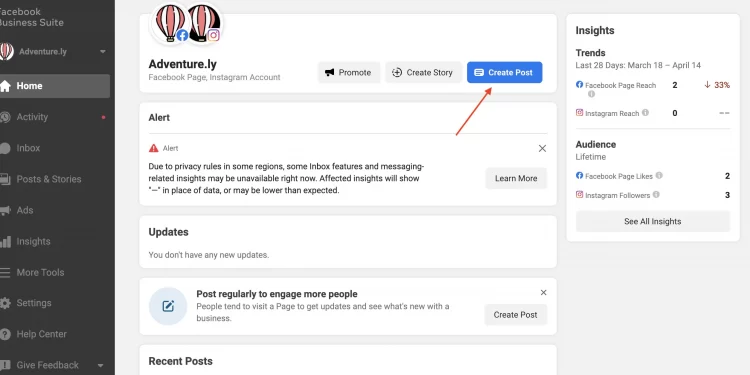Click the Adventure.ly page title

[x=183, y=64]
